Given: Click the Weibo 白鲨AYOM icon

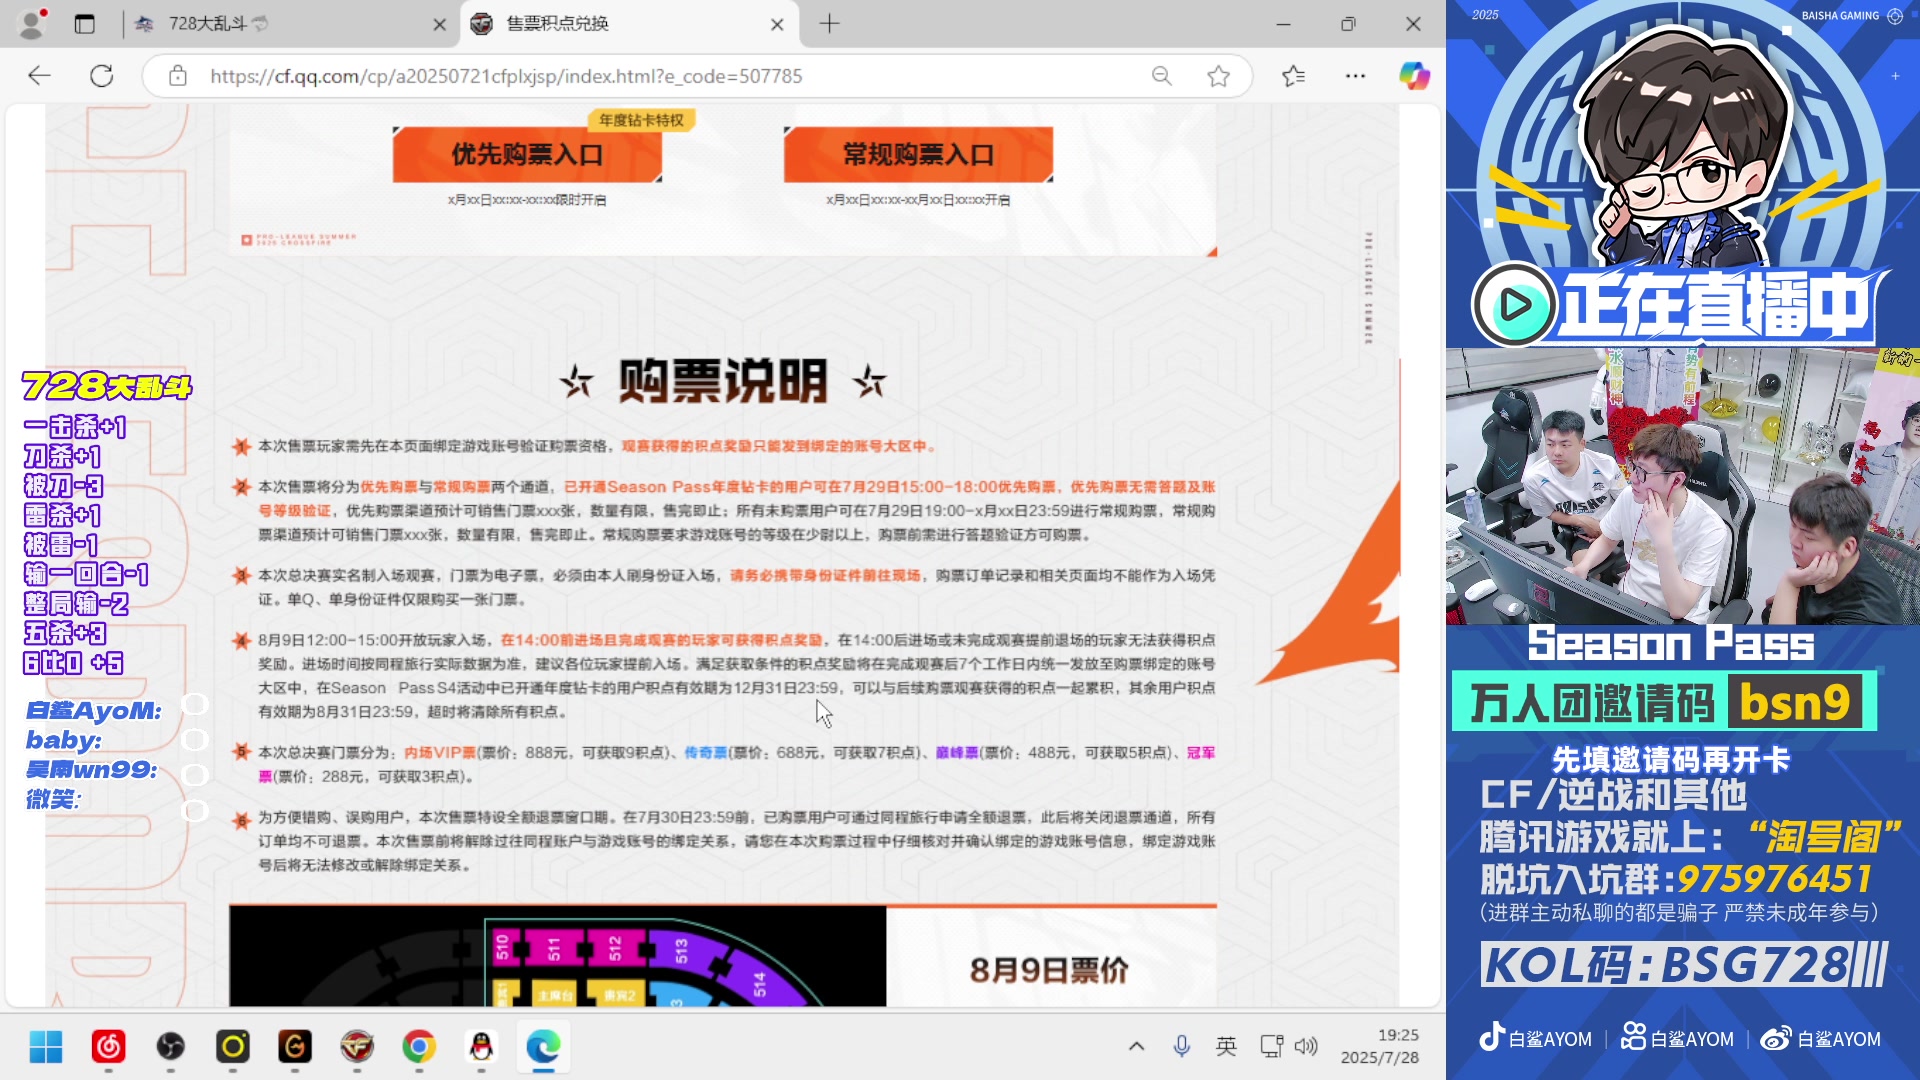Looking at the screenshot, I should click(x=1775, y=1038).
